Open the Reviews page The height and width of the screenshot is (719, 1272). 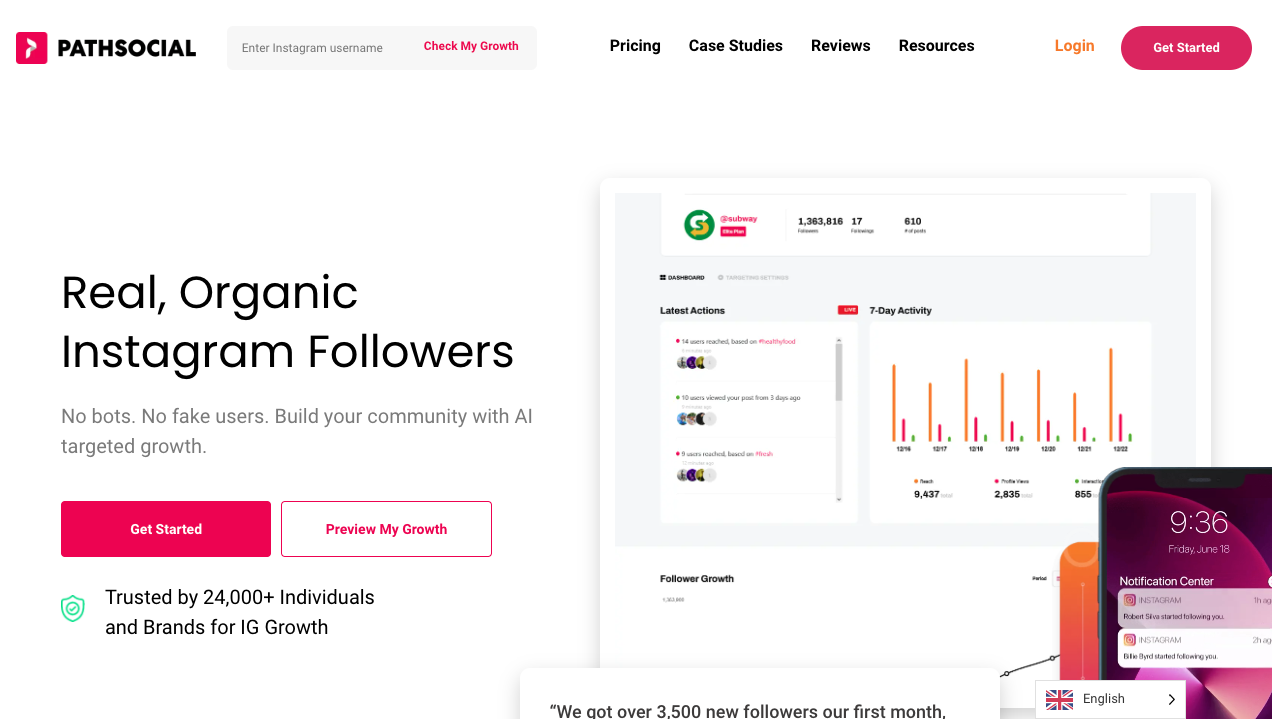(x=841, y=46)
